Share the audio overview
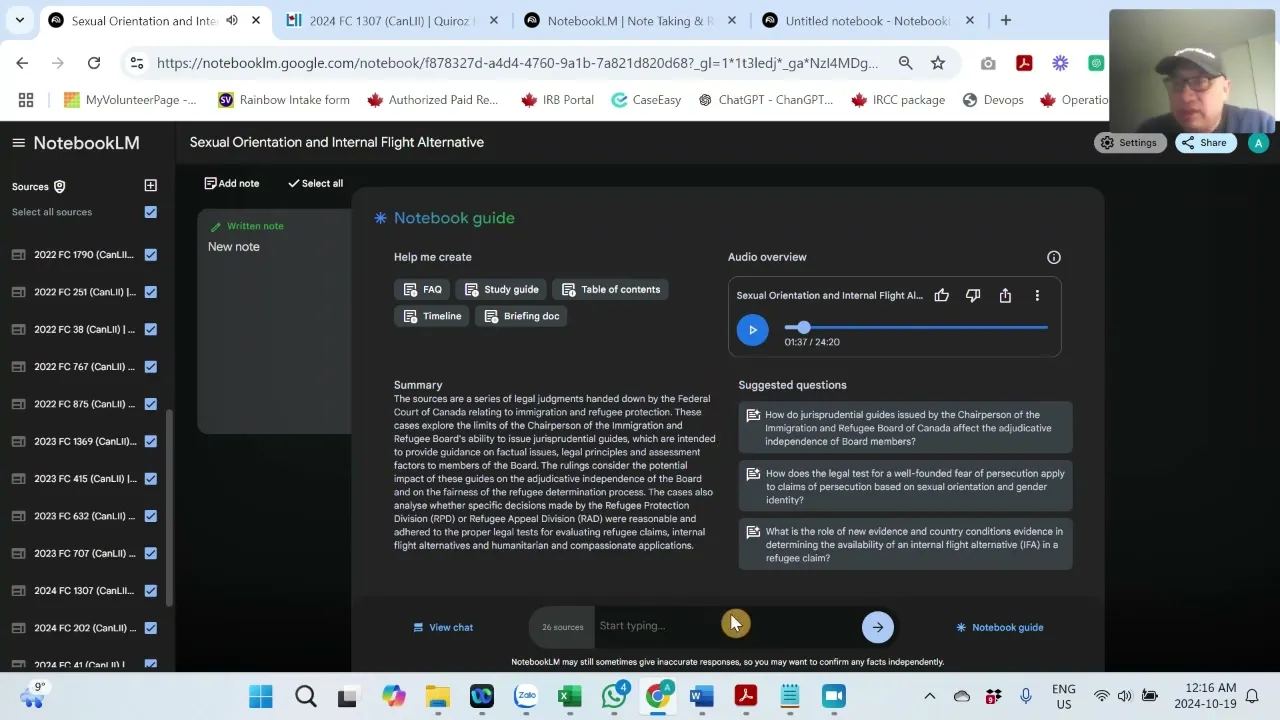Screen dimensions: 1280x720 point(1005,295)
